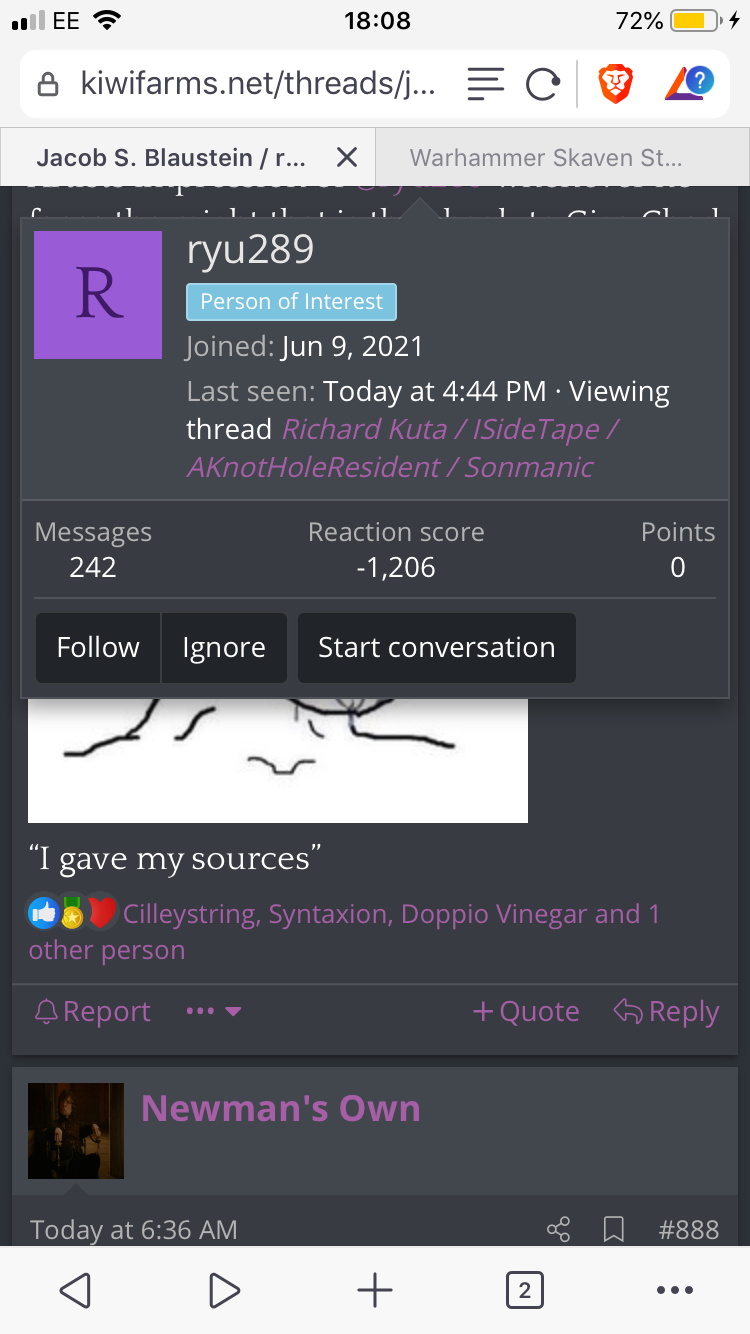
Task: Switch to Warhammer Skaven tab
Action: 546,157
